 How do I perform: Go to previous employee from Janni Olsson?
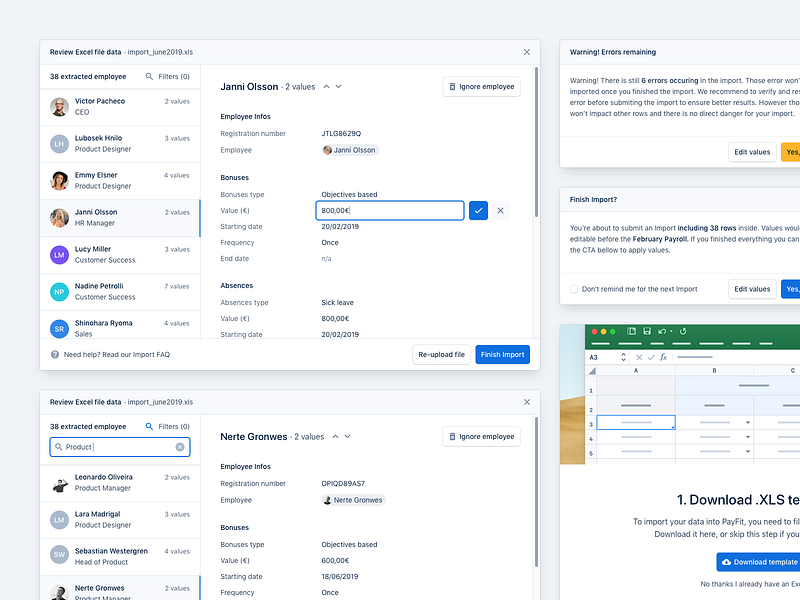pos(327,87)
